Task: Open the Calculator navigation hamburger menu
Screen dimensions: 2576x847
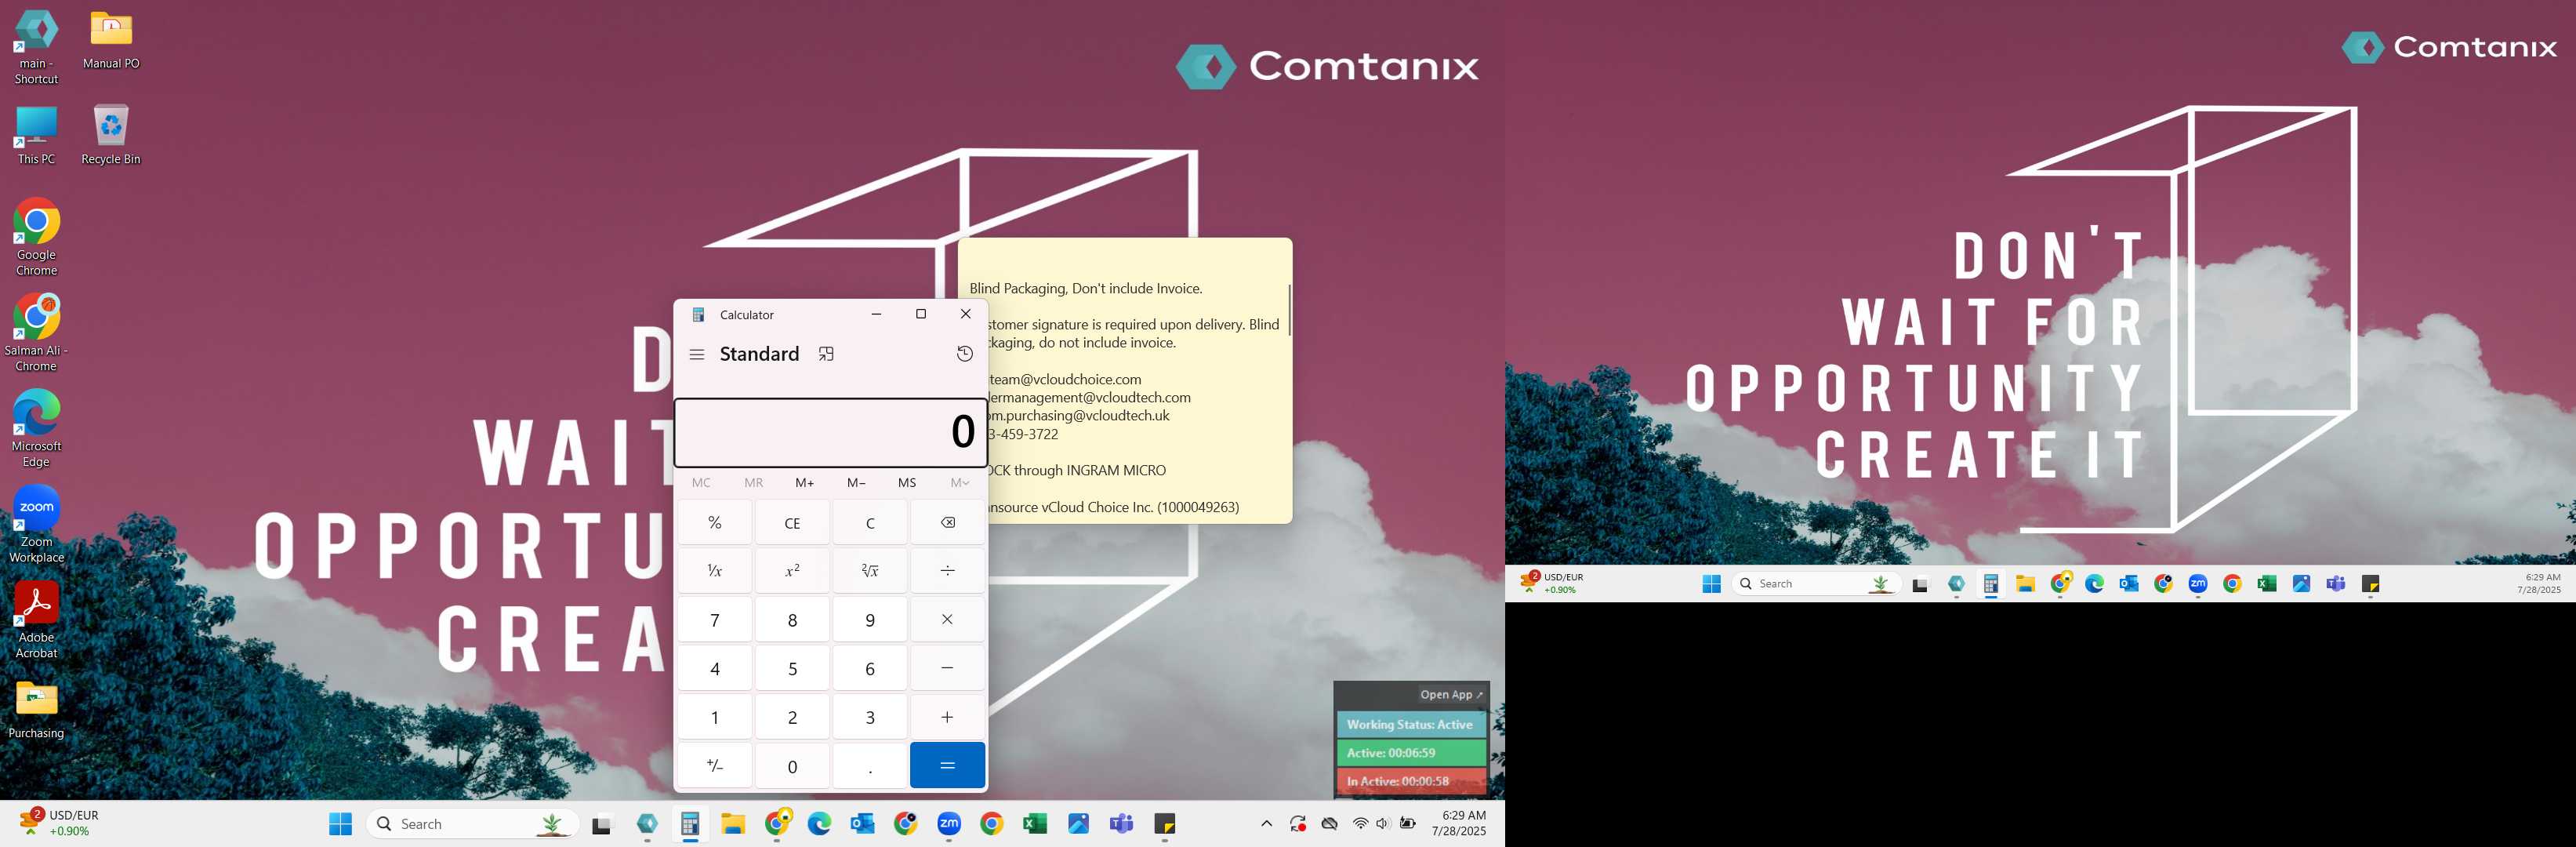Action: (x=697, y=354)
